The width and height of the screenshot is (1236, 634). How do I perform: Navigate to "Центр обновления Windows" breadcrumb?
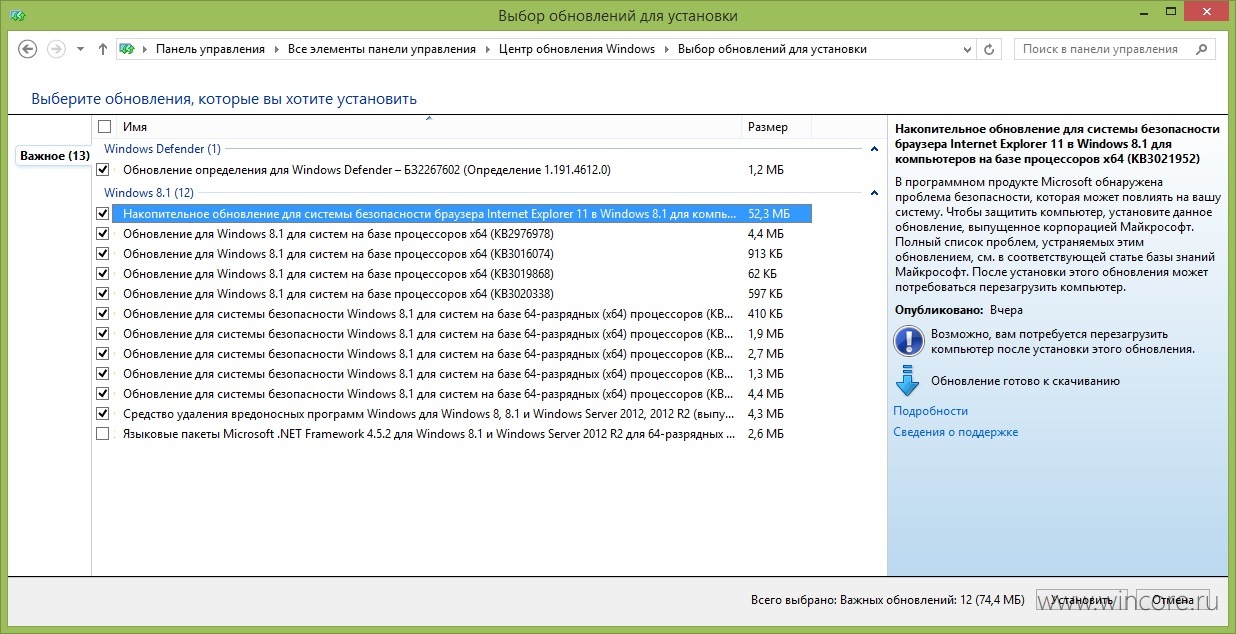pos(577,49)
